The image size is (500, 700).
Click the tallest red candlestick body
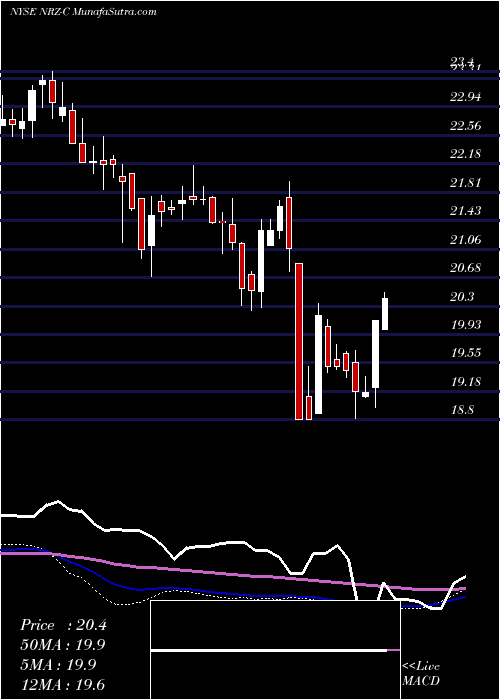(x=299, y=342)
